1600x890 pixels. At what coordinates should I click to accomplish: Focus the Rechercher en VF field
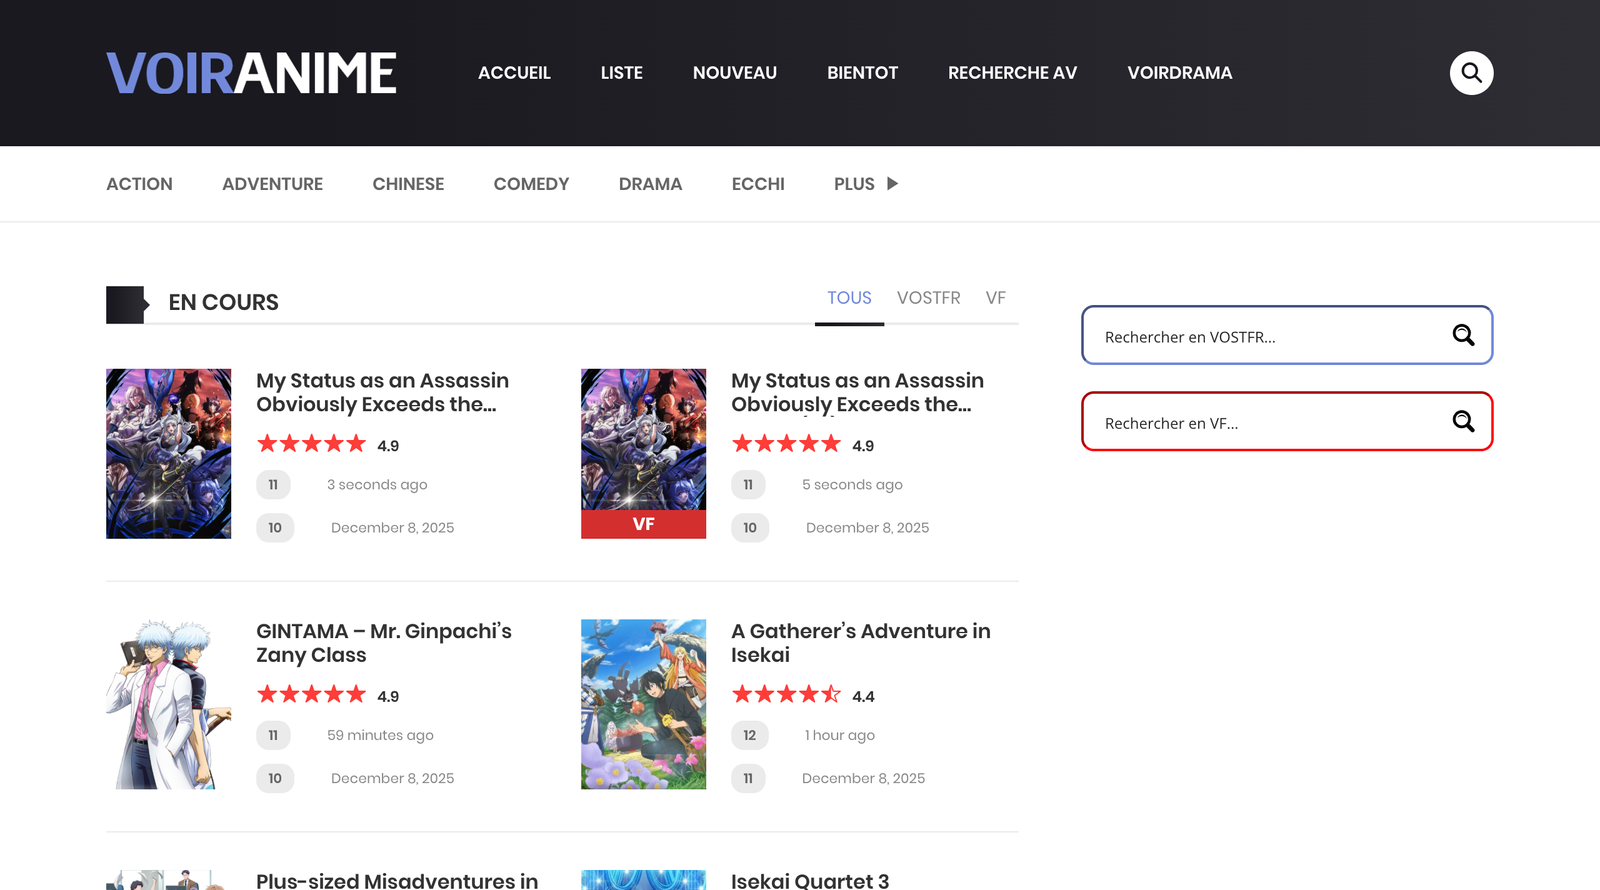click(1287, 421)
